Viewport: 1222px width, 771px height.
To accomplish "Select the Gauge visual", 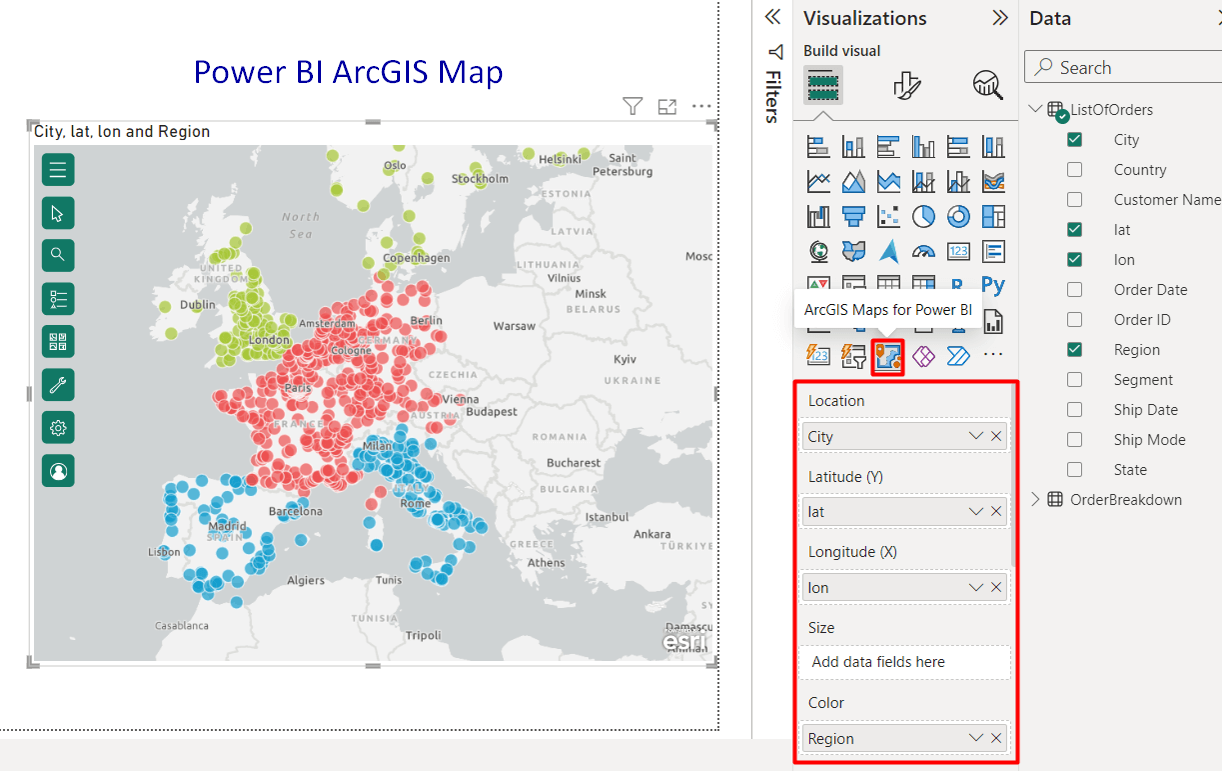I will pos(922,250).
